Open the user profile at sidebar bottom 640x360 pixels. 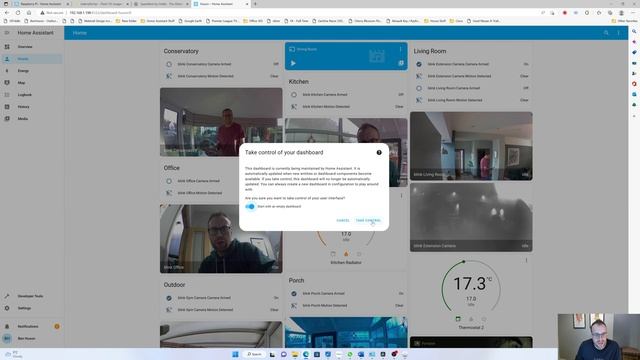pyautogui.click(x=32, y=338)
